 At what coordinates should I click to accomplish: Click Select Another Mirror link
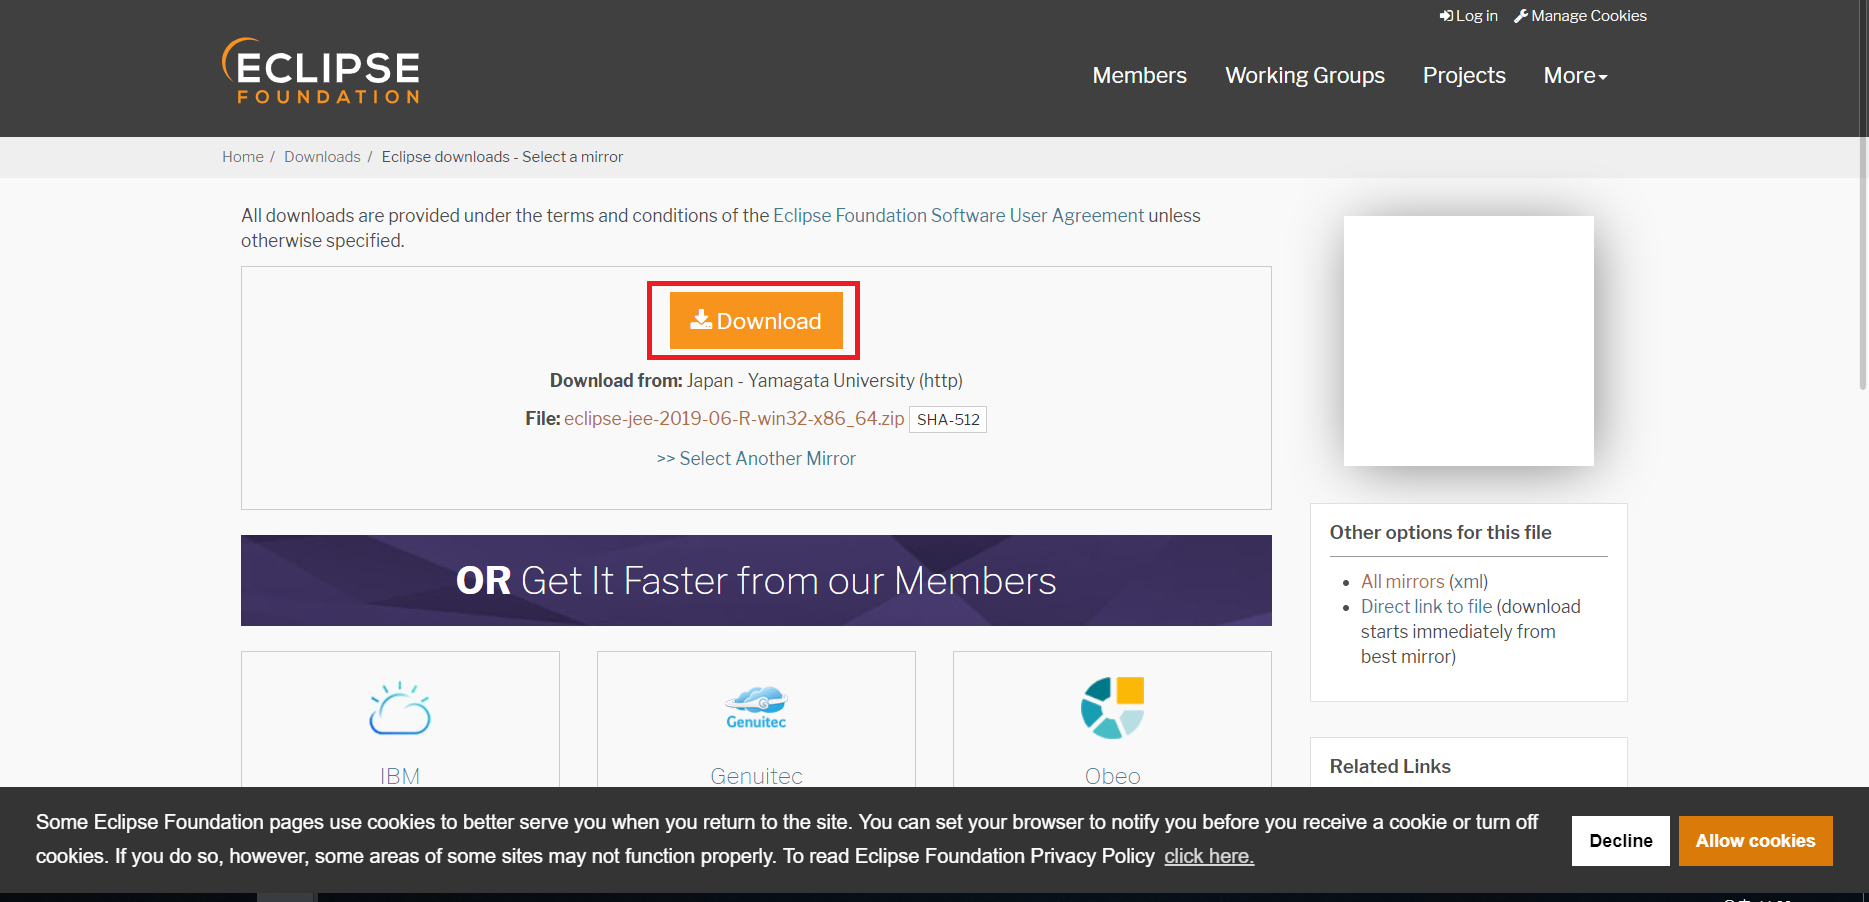click(756, 458)
